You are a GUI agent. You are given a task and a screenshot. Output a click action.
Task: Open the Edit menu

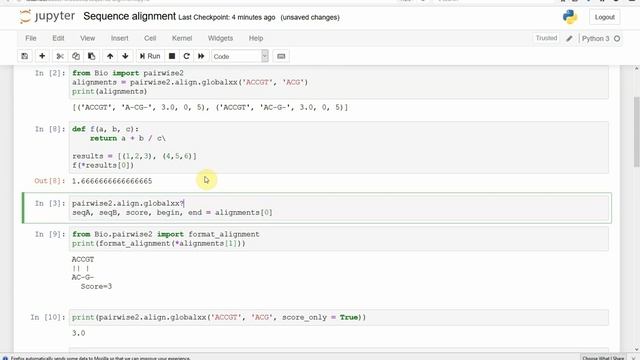click(x=58, y=38)
